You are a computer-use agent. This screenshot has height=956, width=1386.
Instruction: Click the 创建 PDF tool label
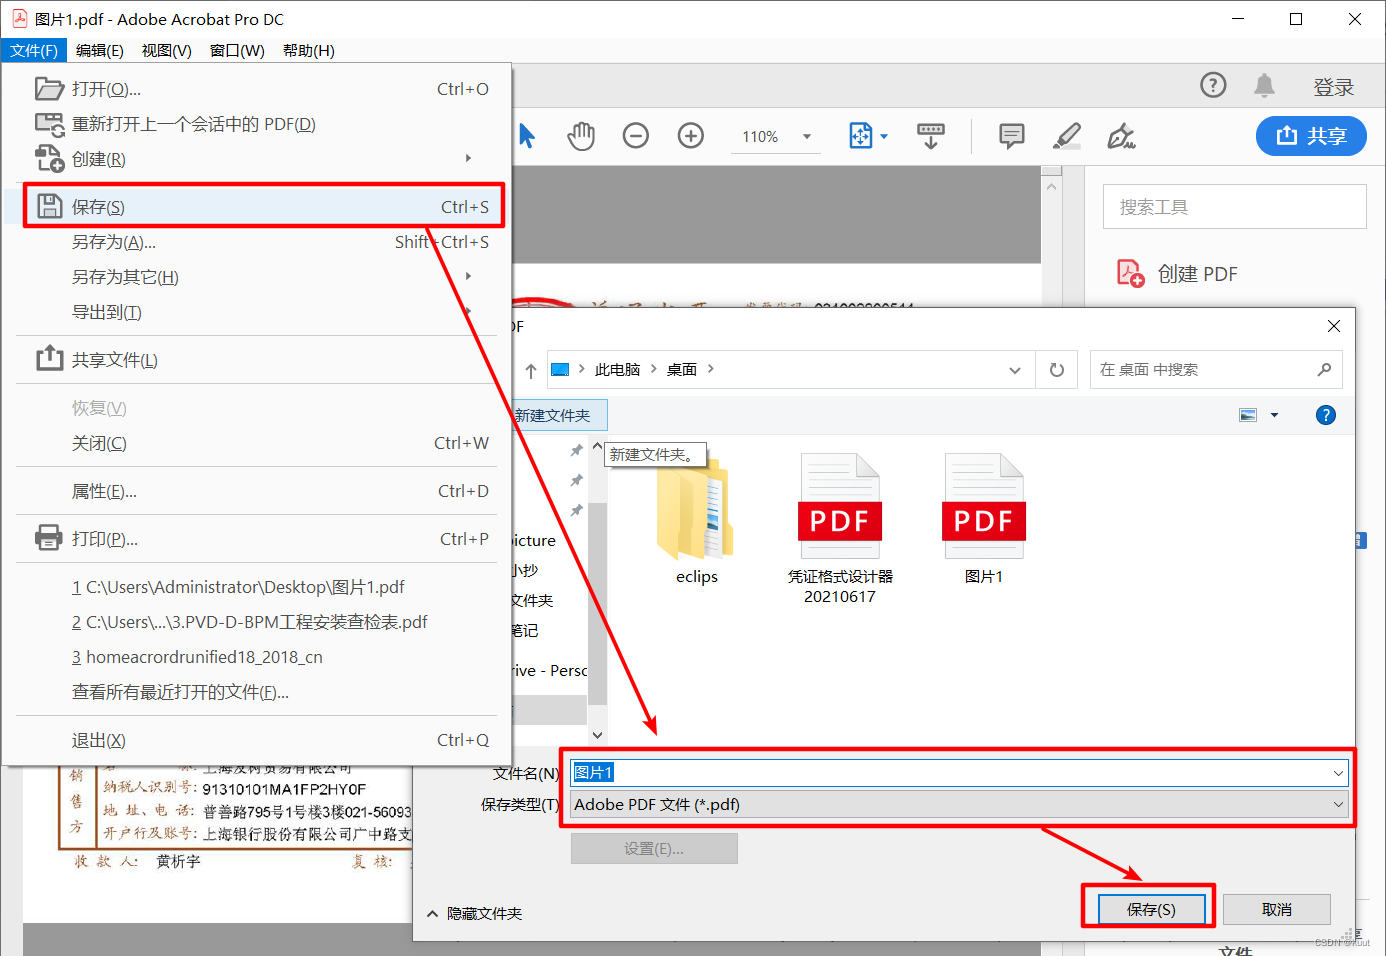[1197, 273]
